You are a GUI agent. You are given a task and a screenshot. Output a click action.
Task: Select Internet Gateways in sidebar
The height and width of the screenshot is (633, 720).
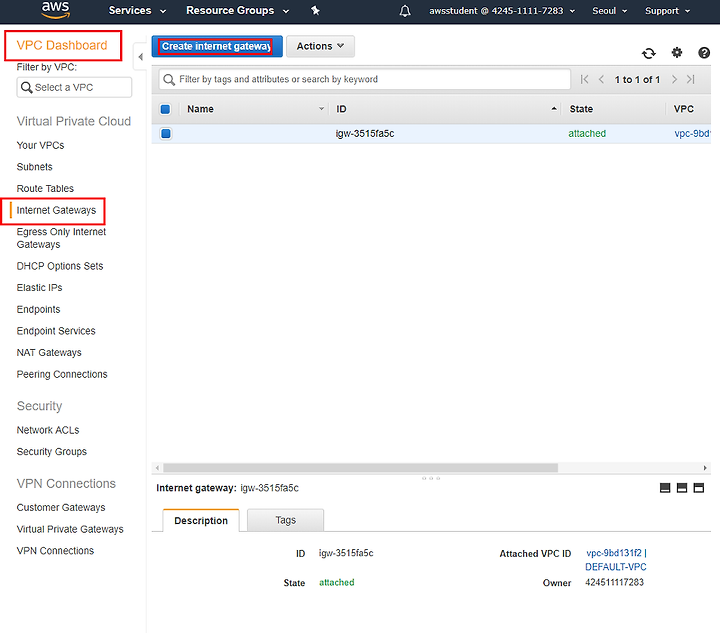click(x=56, y=210)
